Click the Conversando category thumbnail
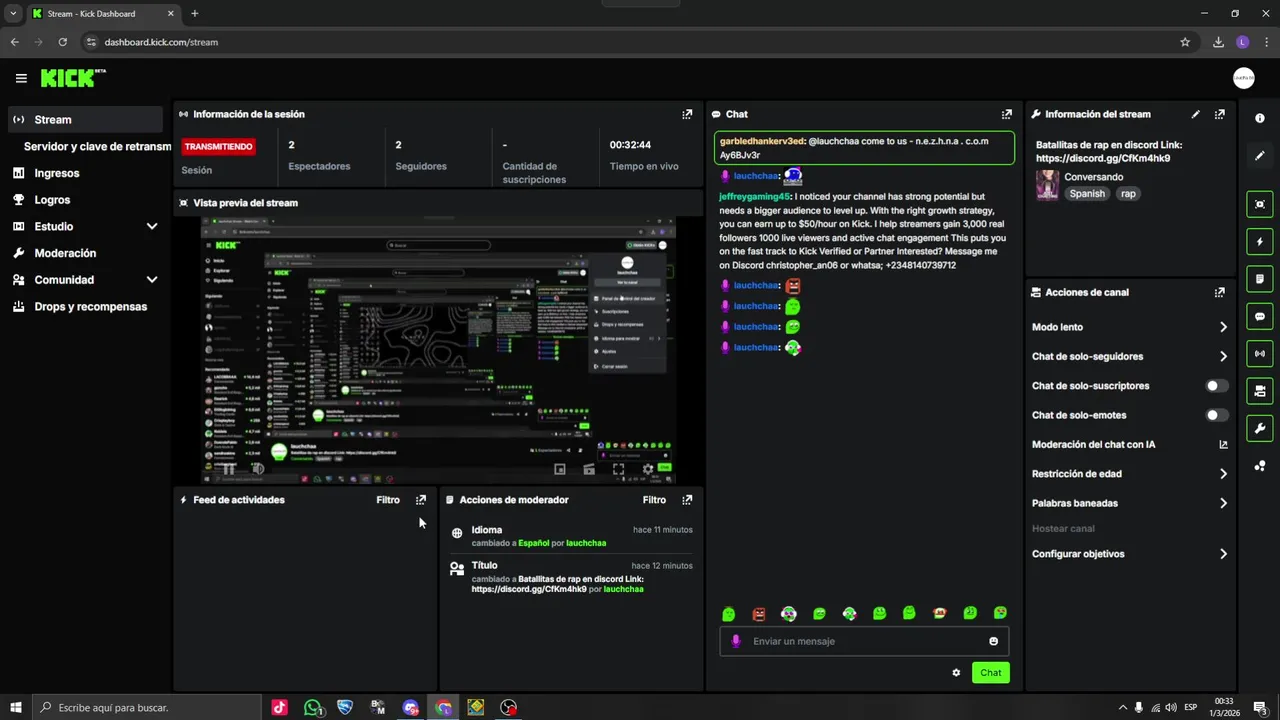Image resolution: width=1280 pixels, height=720 pixels. [1047, 185]
